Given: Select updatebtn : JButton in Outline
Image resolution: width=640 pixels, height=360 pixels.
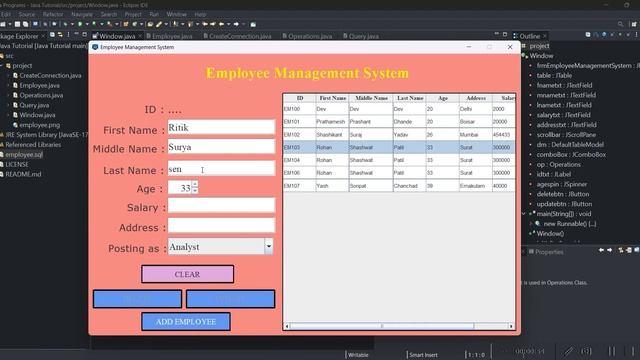Looking at the screenshot, I should (x=564, y=204).
